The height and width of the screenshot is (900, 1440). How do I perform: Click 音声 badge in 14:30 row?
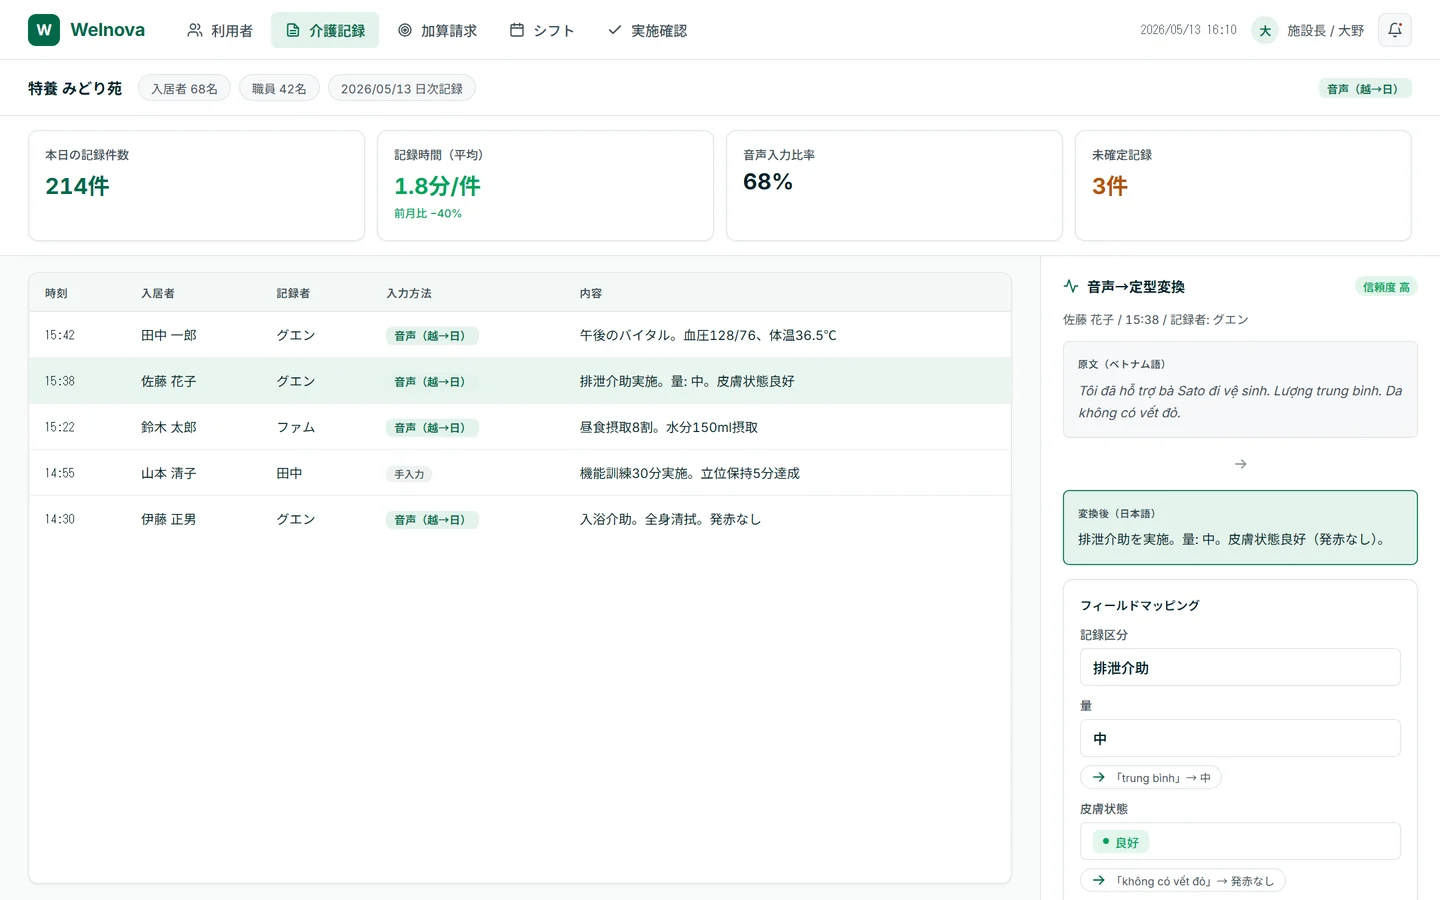432,520
